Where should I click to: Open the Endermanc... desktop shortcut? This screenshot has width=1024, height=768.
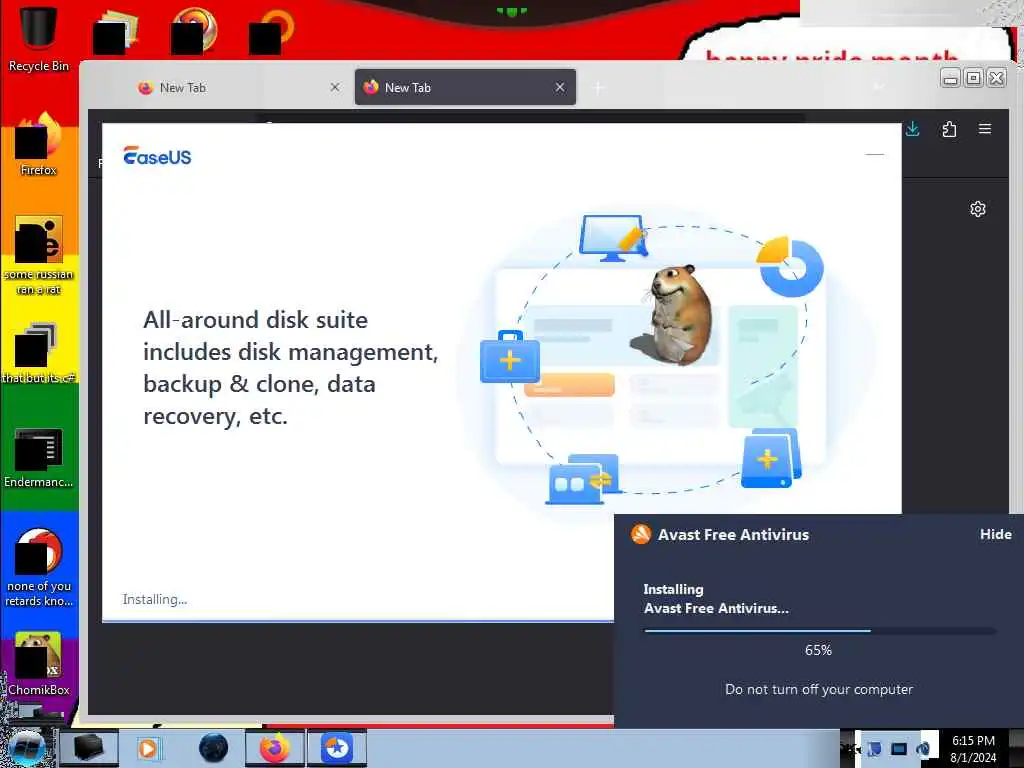(38, 457)
